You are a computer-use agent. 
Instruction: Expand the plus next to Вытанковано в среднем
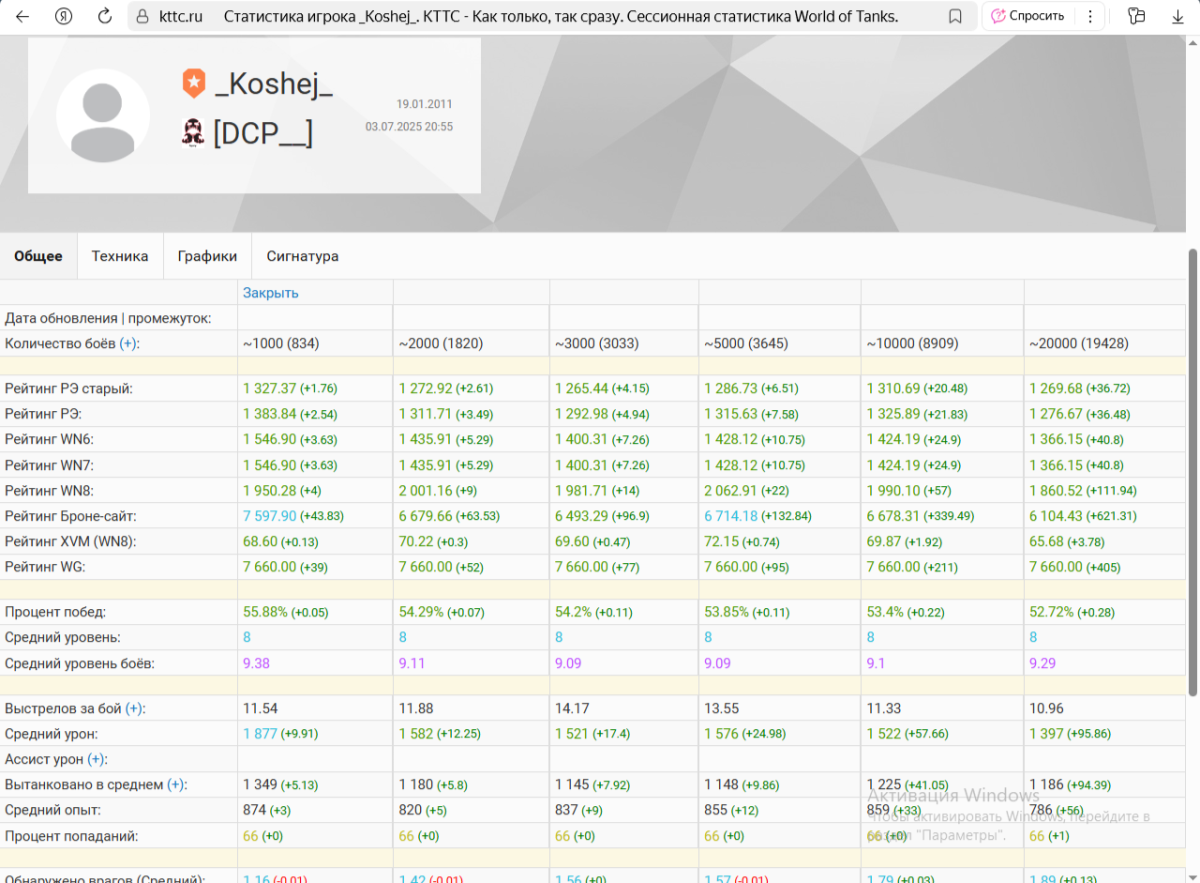(176, 785)
